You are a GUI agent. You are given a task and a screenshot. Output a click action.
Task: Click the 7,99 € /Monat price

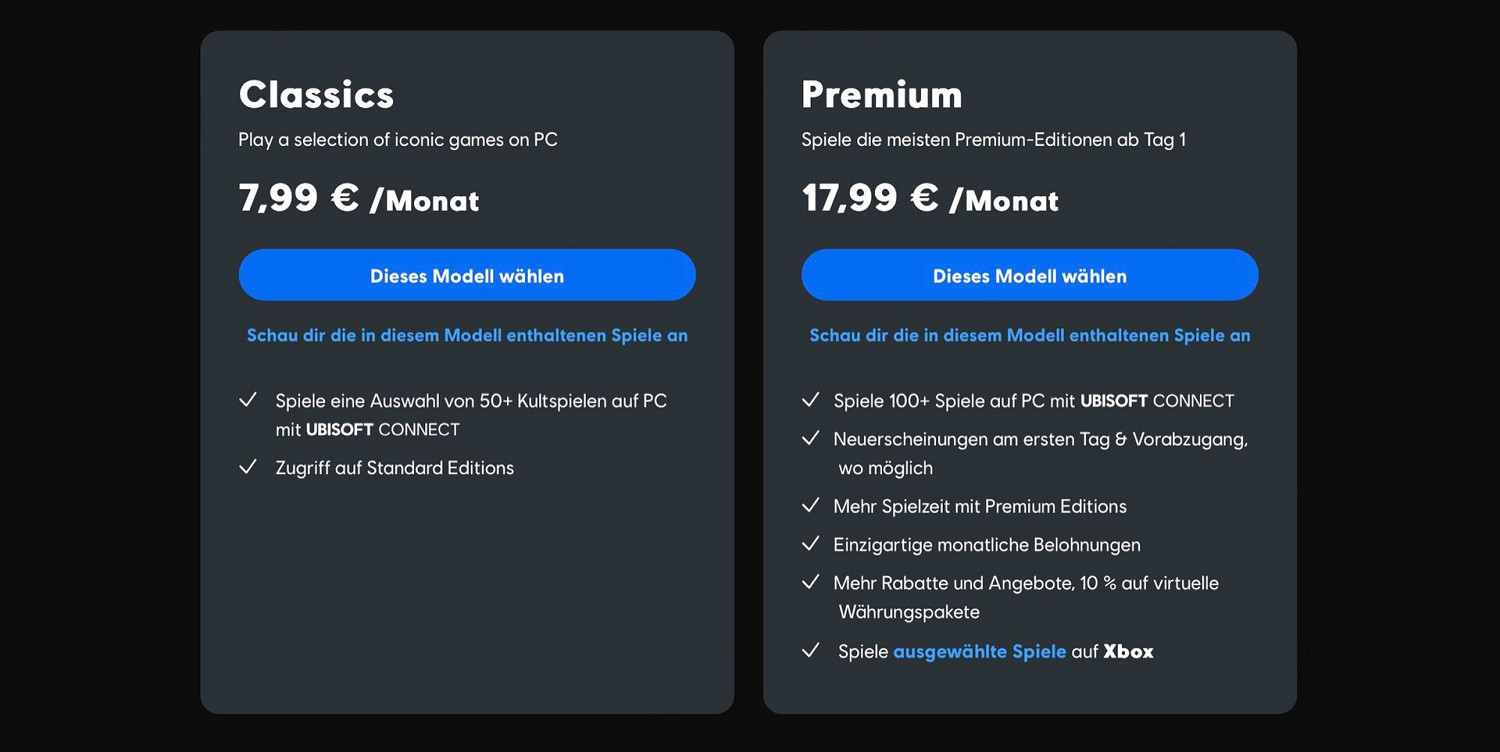click(x=358, y=198)
